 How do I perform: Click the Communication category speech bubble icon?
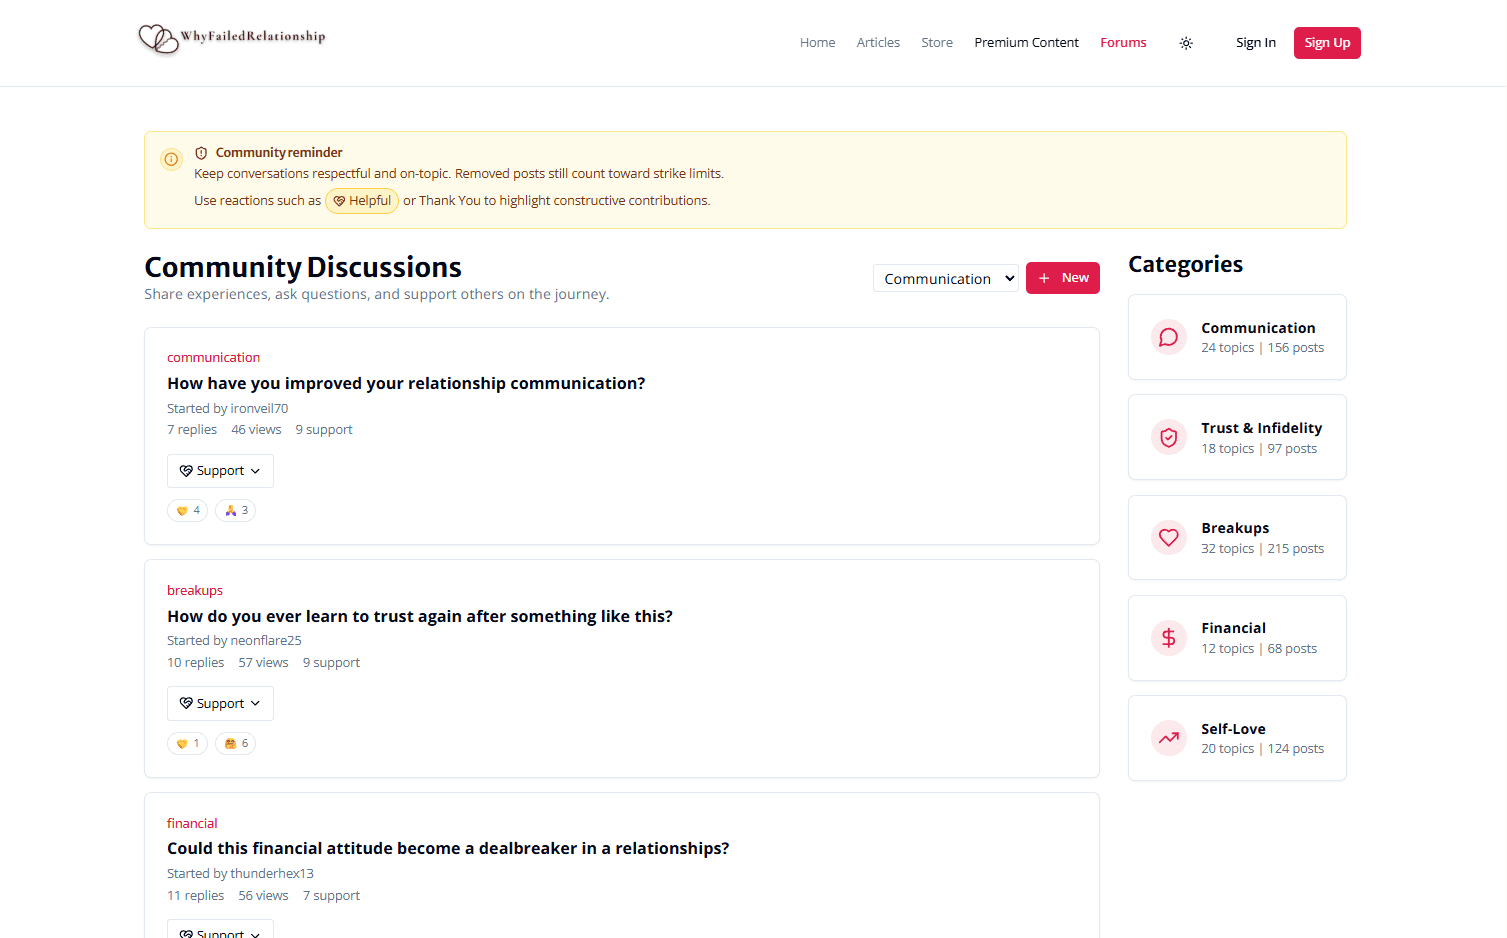(x=1168, y=337)
